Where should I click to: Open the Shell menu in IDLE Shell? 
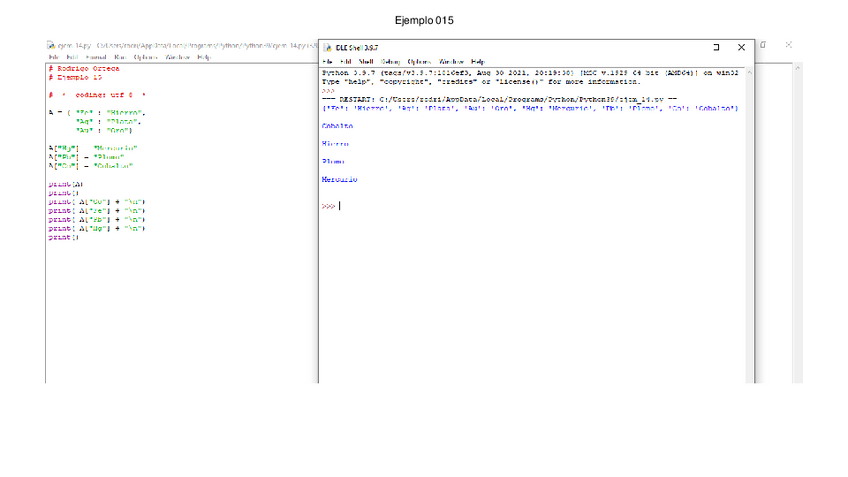pos(366,62)
